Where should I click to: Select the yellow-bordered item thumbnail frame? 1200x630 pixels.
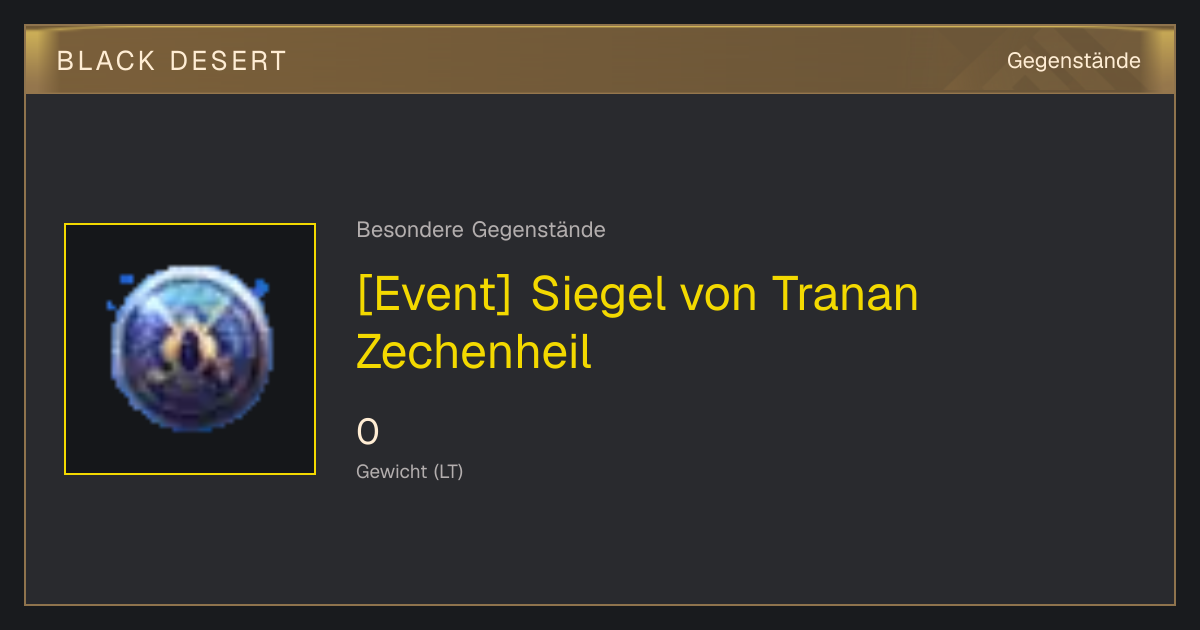[190, 349]
